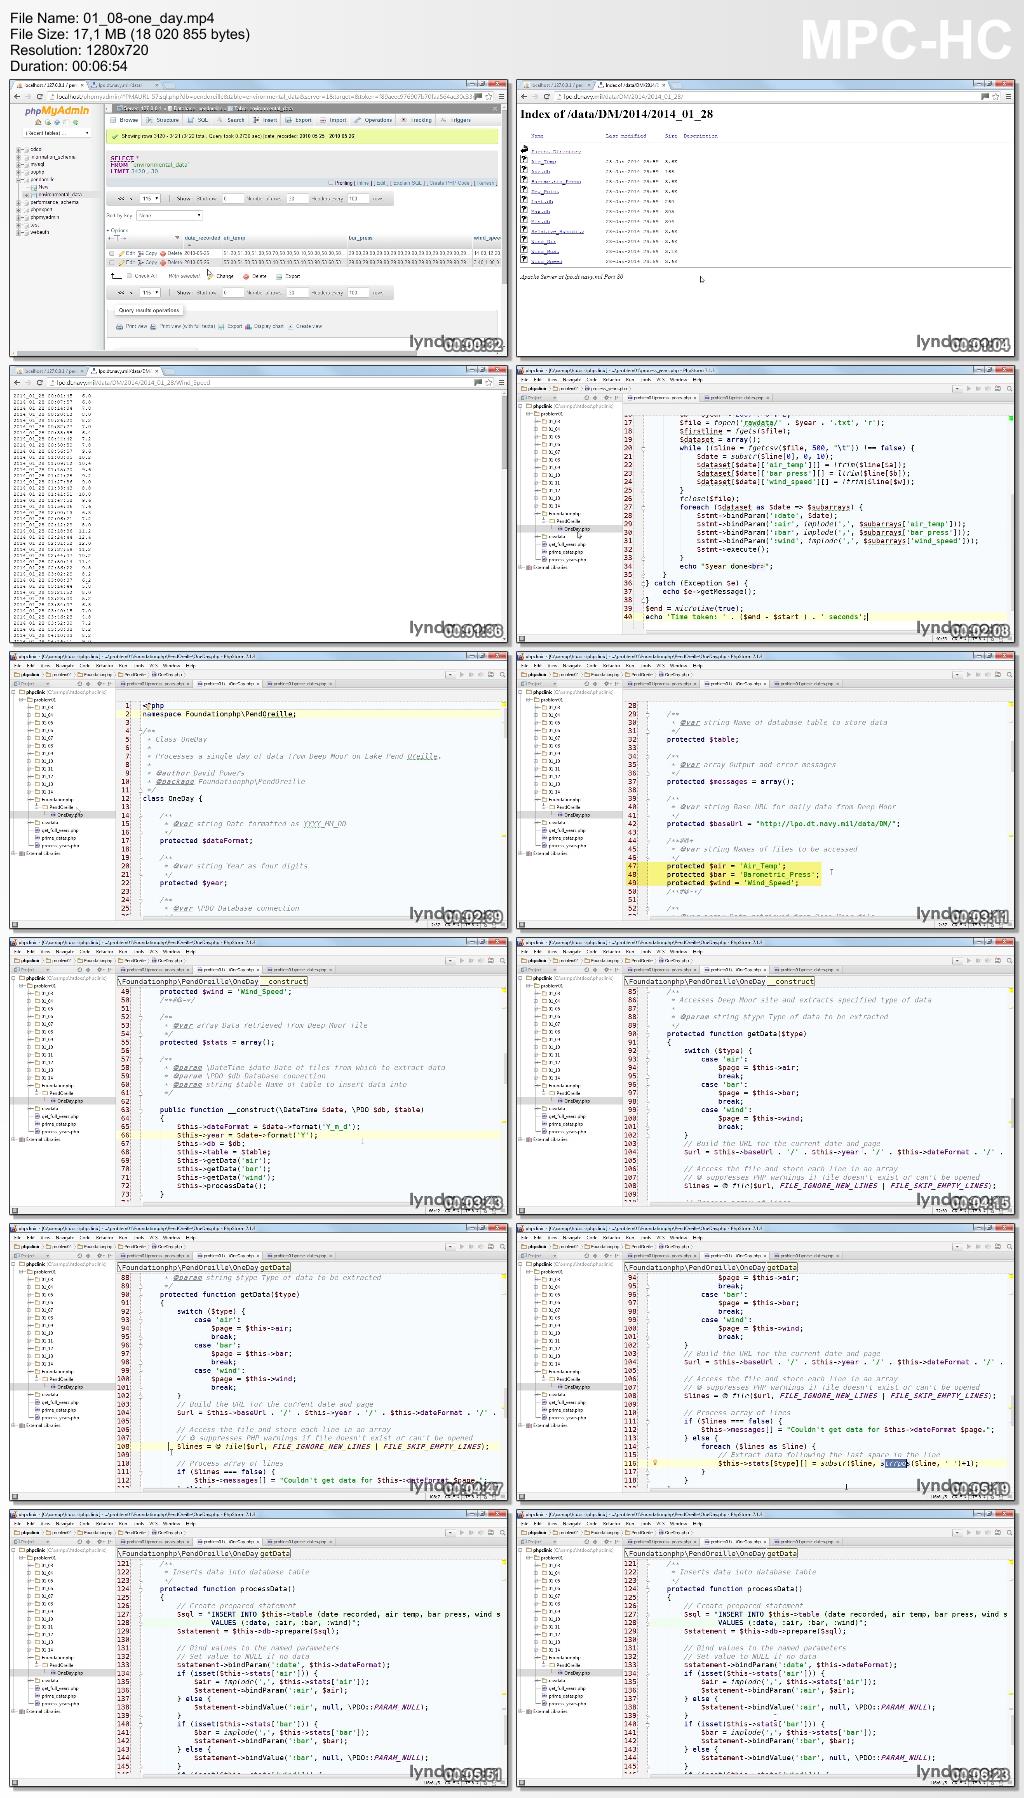Expand performance_schema database tree node
The width and height of the screenshot is (1024, 1798).
18,202
